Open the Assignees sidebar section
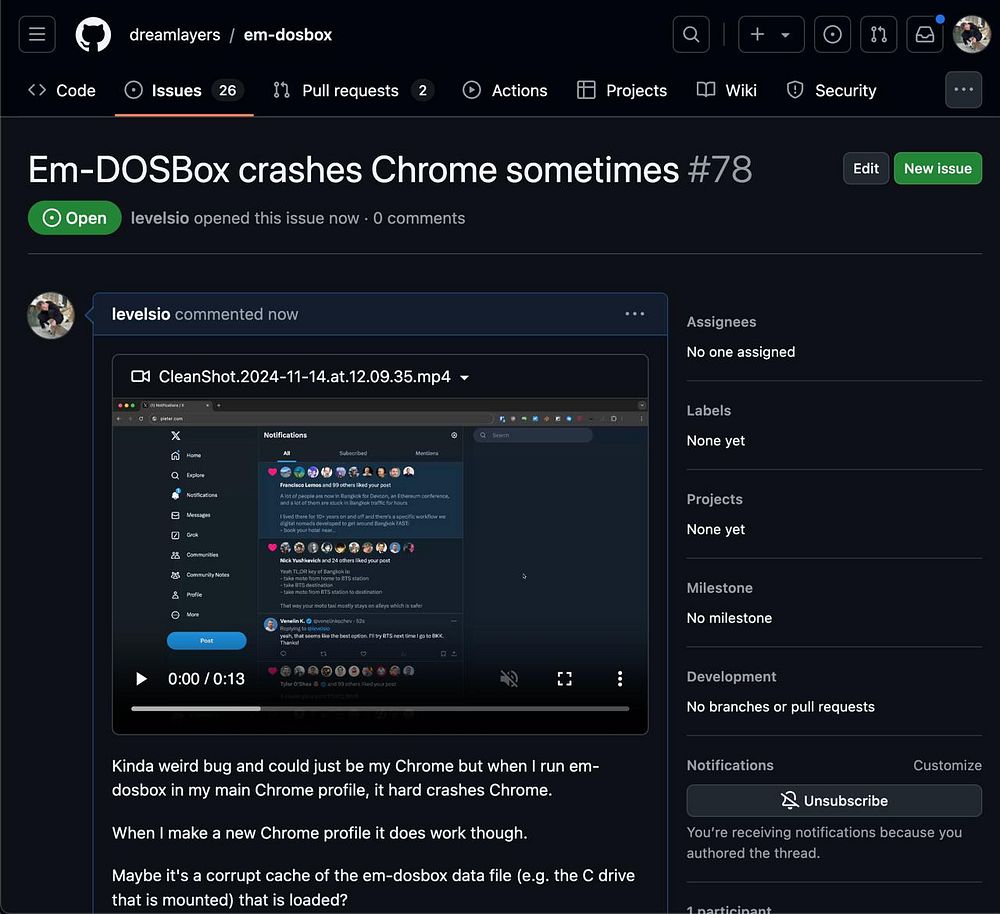The image size is (1000, 914). tap(721, 322)
